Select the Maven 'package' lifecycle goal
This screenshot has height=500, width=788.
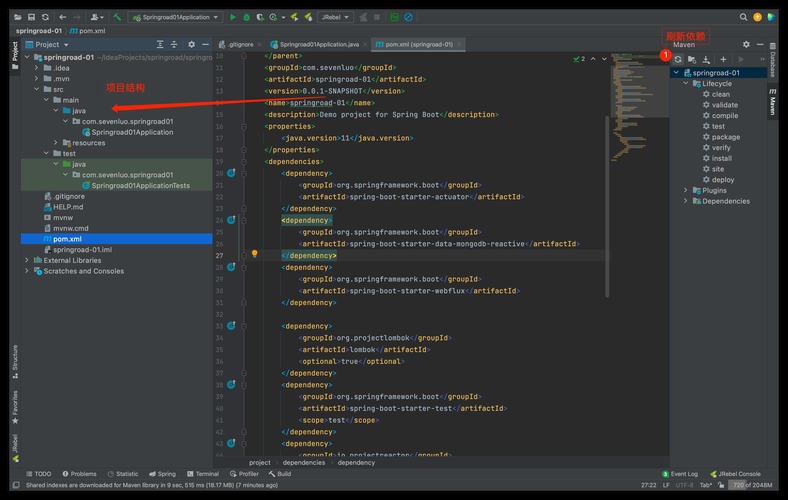(726, 137)
